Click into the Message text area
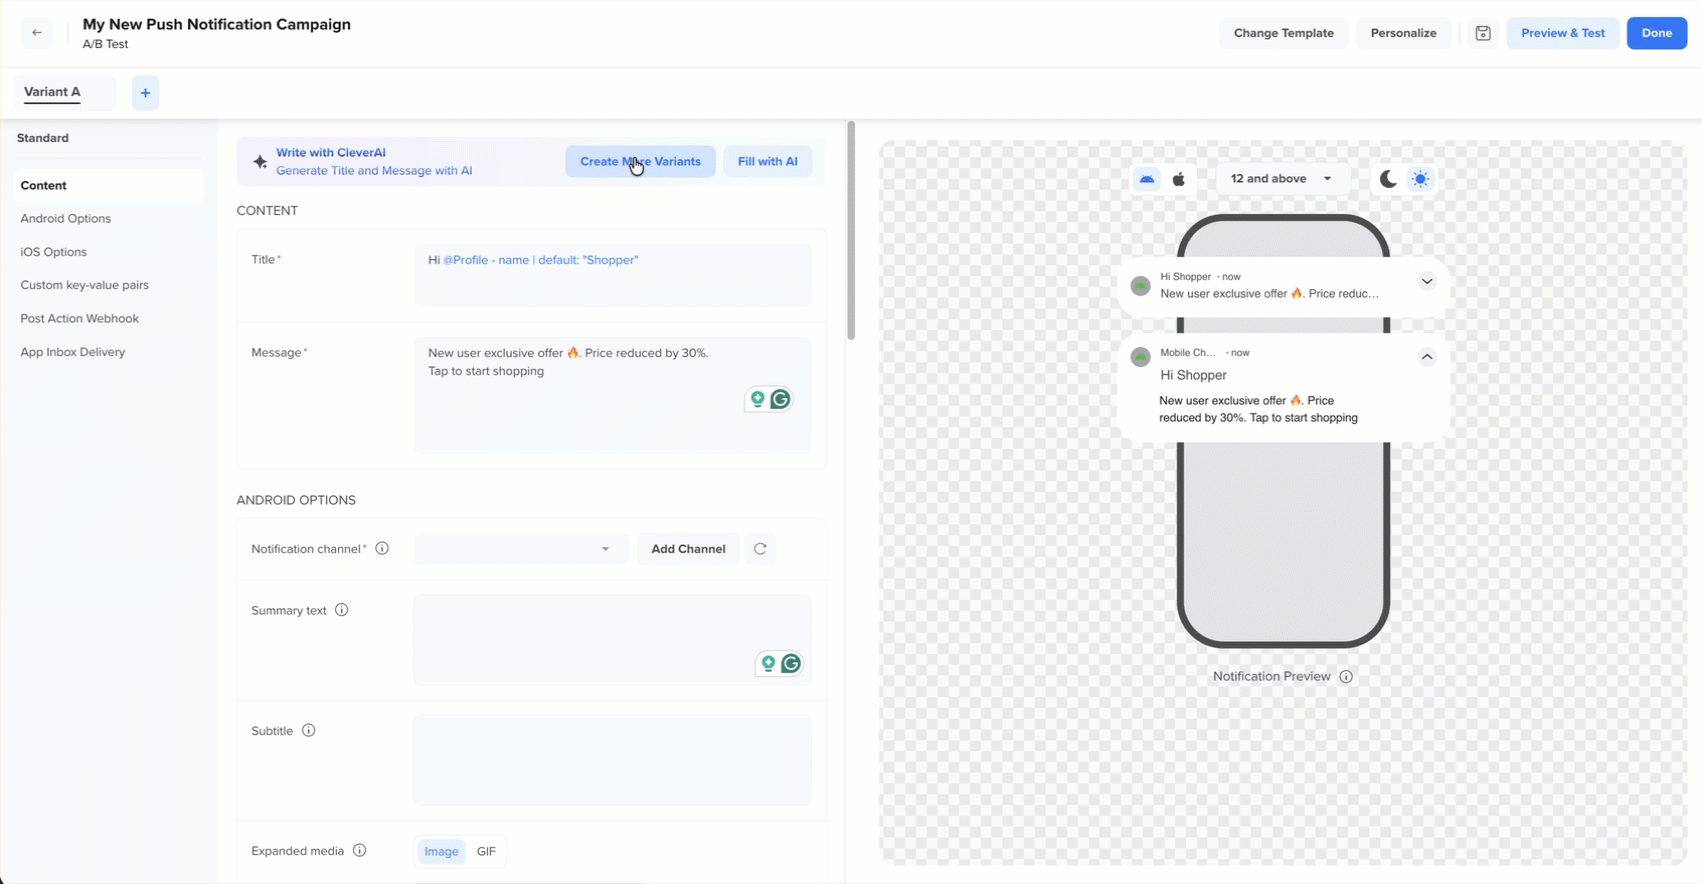 (x=612, y=395)
